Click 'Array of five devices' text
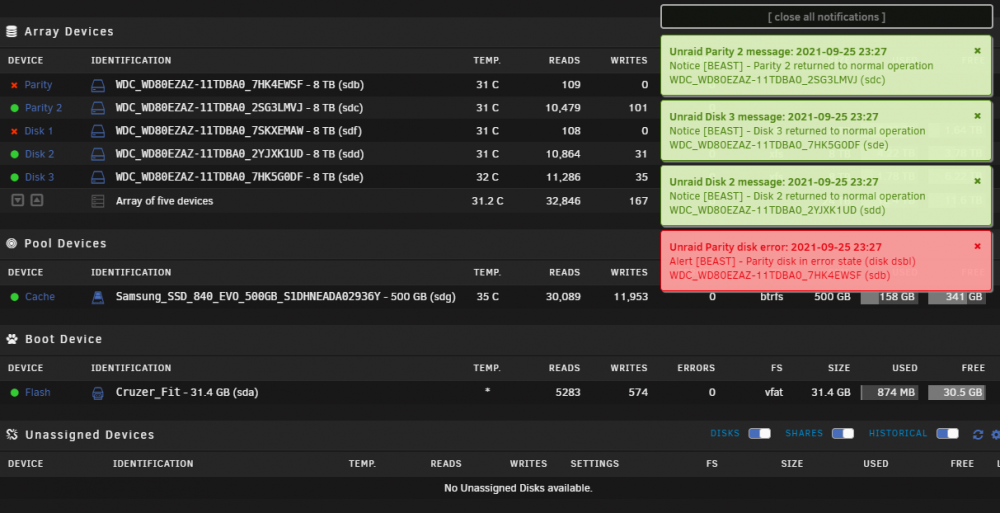 click(165, 201)
